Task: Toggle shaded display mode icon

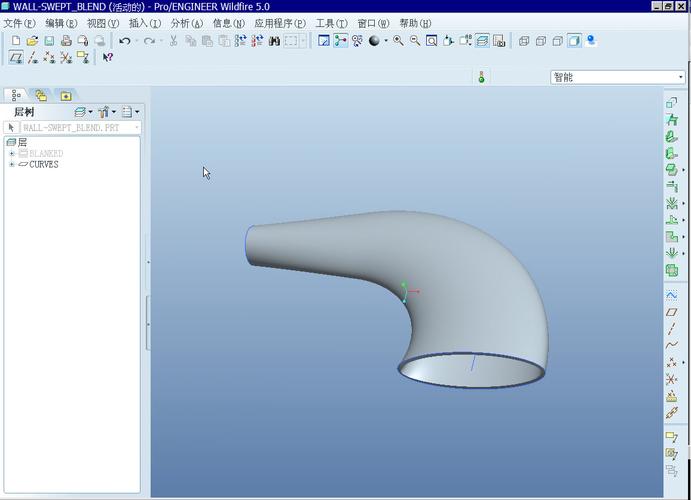Action: pyautogui.click(x=574, y=41)
